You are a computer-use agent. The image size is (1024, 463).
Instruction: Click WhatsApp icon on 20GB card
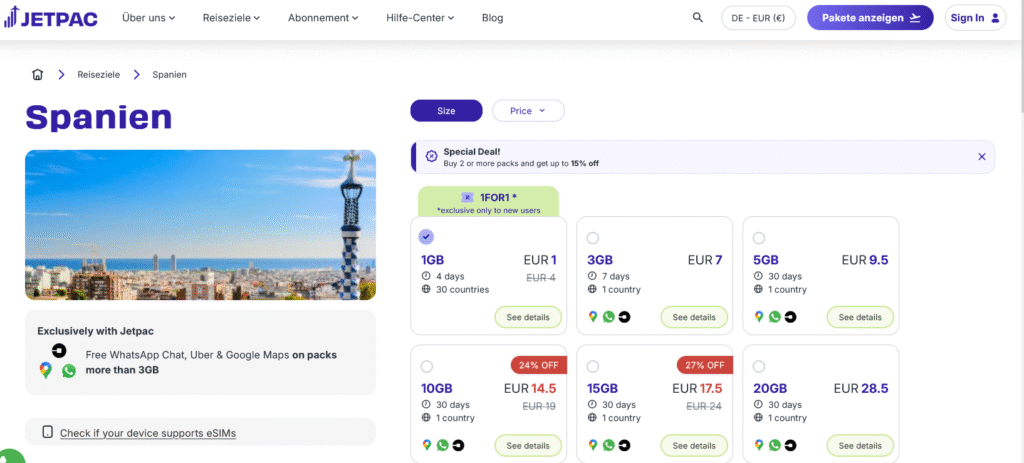[x=775, y=445]
